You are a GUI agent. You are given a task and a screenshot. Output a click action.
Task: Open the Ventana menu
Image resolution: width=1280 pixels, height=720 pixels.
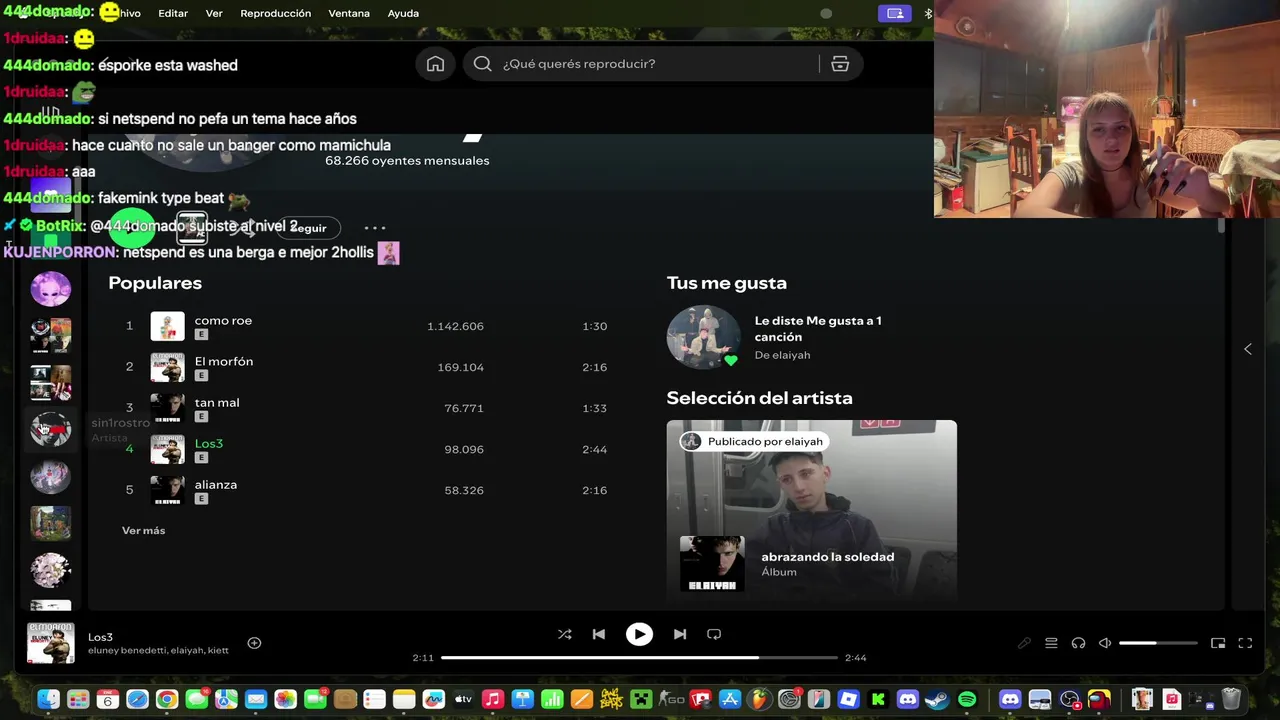click(x=349, y=13)
